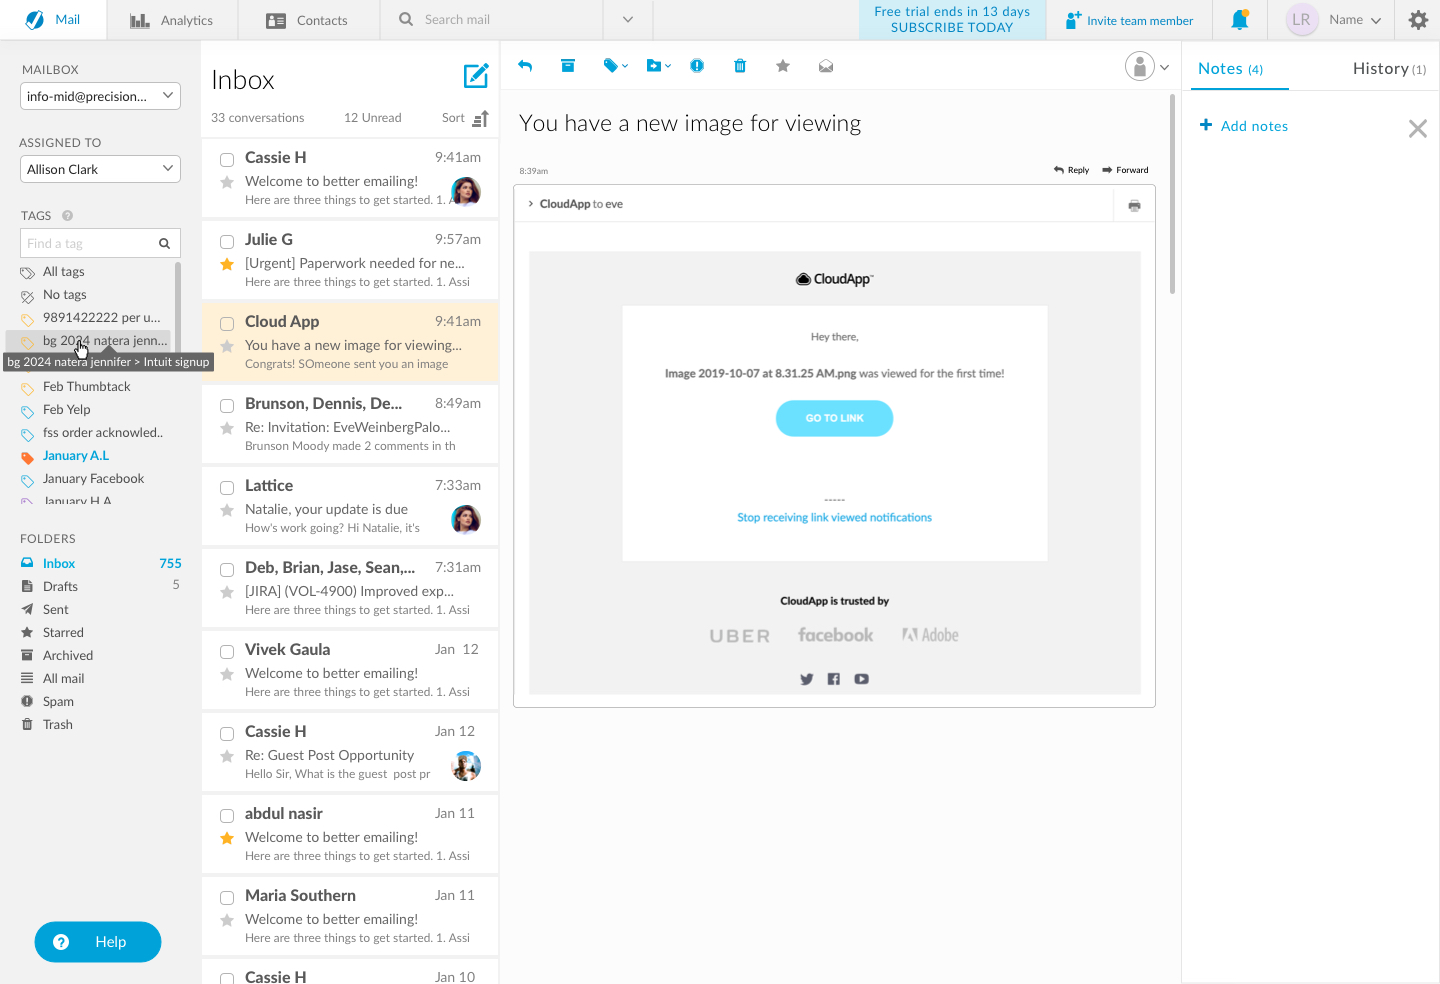This screenshot has height=984, width=1440.
Task: Close the notes panel with X icon
Action: (1418, 128)
